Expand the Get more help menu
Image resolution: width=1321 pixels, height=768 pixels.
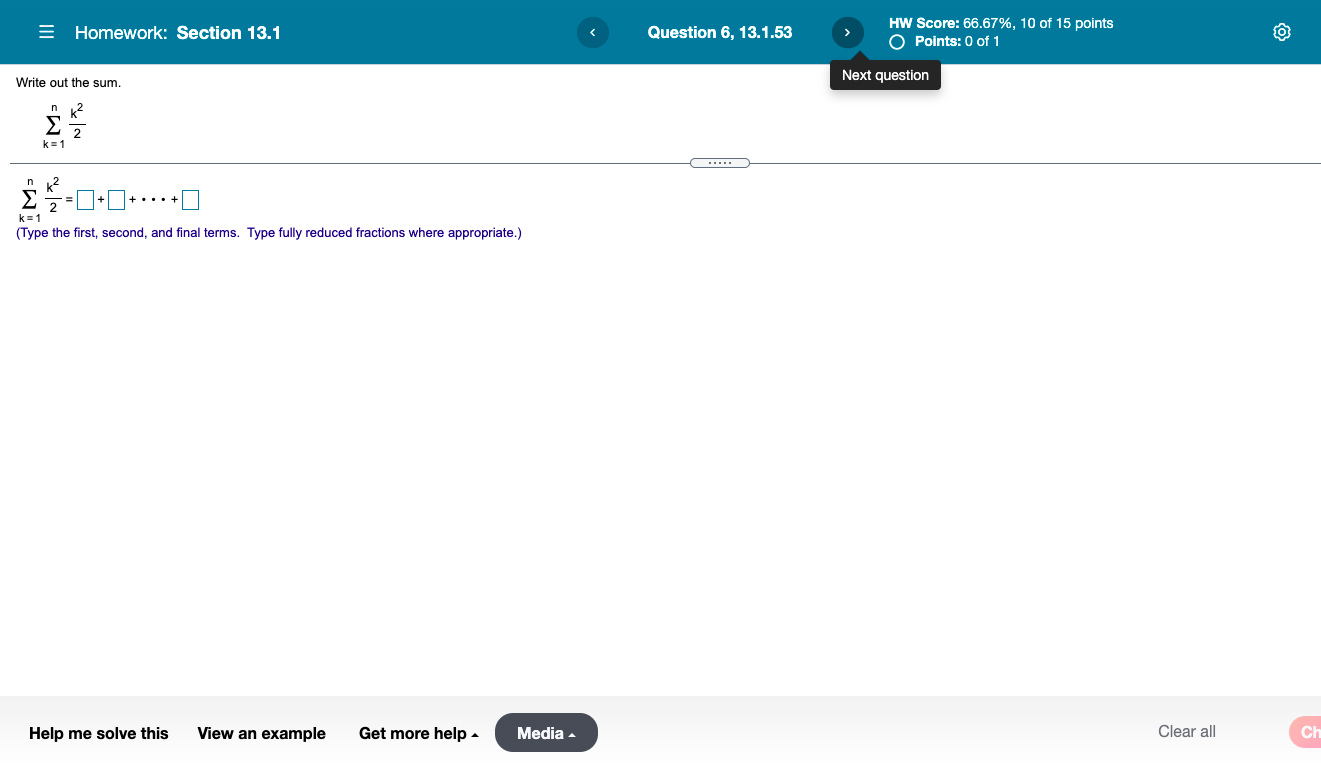pos(418,733)
